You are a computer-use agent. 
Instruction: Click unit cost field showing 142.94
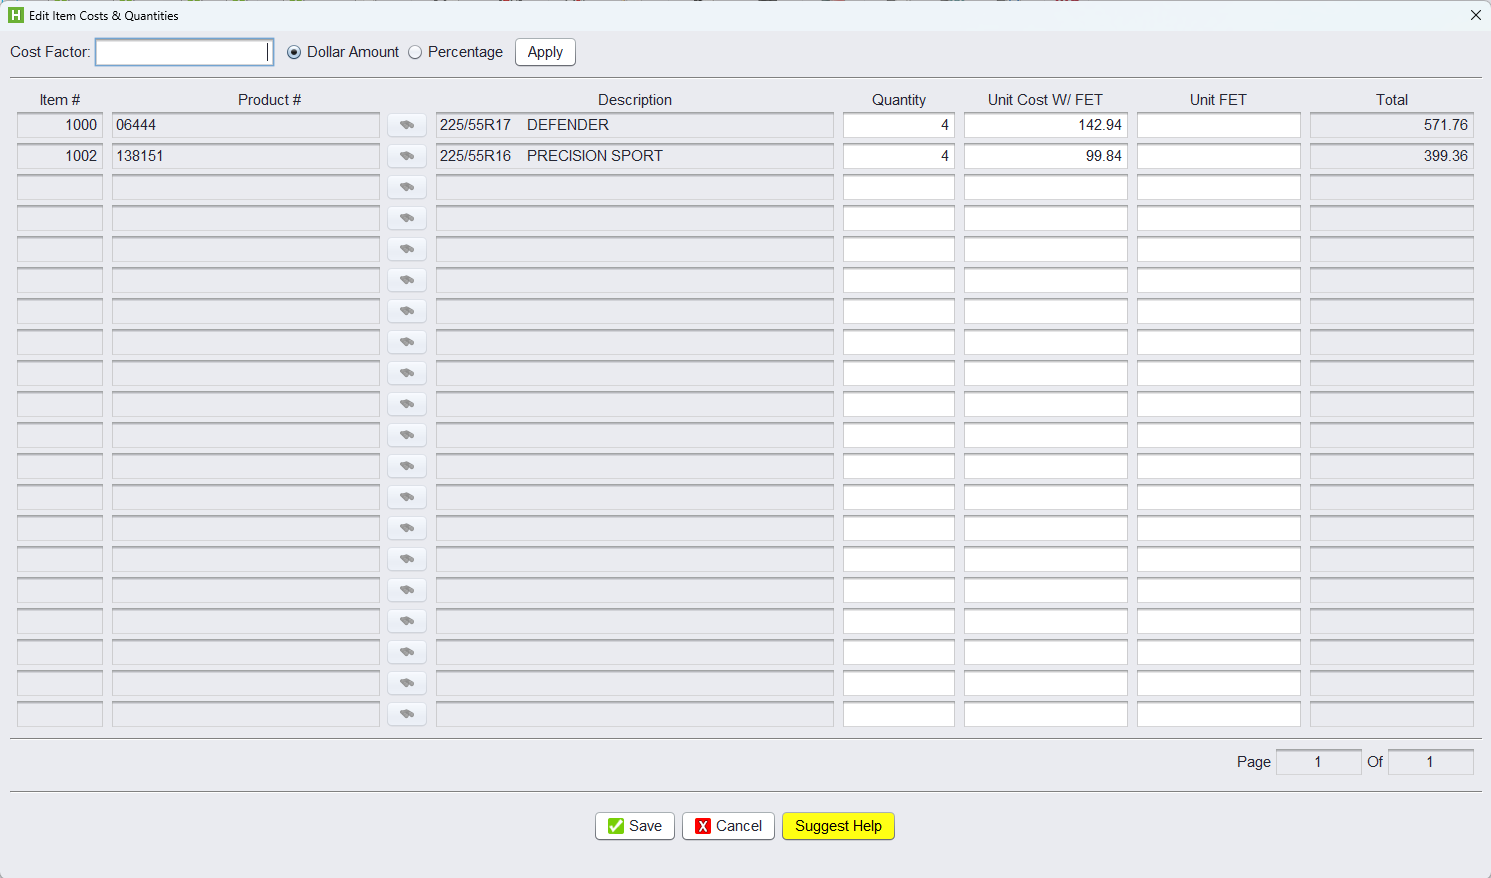(1045, 125)
